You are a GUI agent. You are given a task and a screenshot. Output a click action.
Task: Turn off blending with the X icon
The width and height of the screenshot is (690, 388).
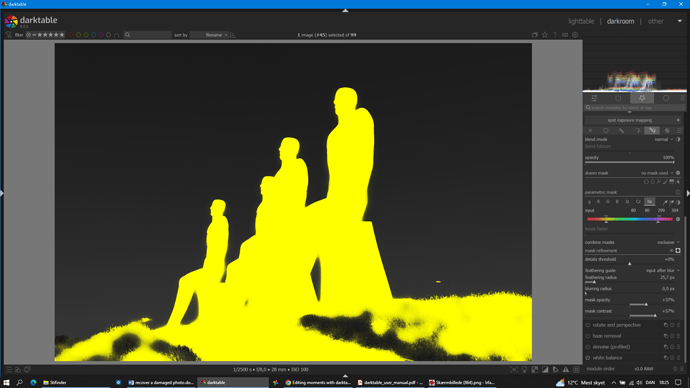click(x=590, y=131)
